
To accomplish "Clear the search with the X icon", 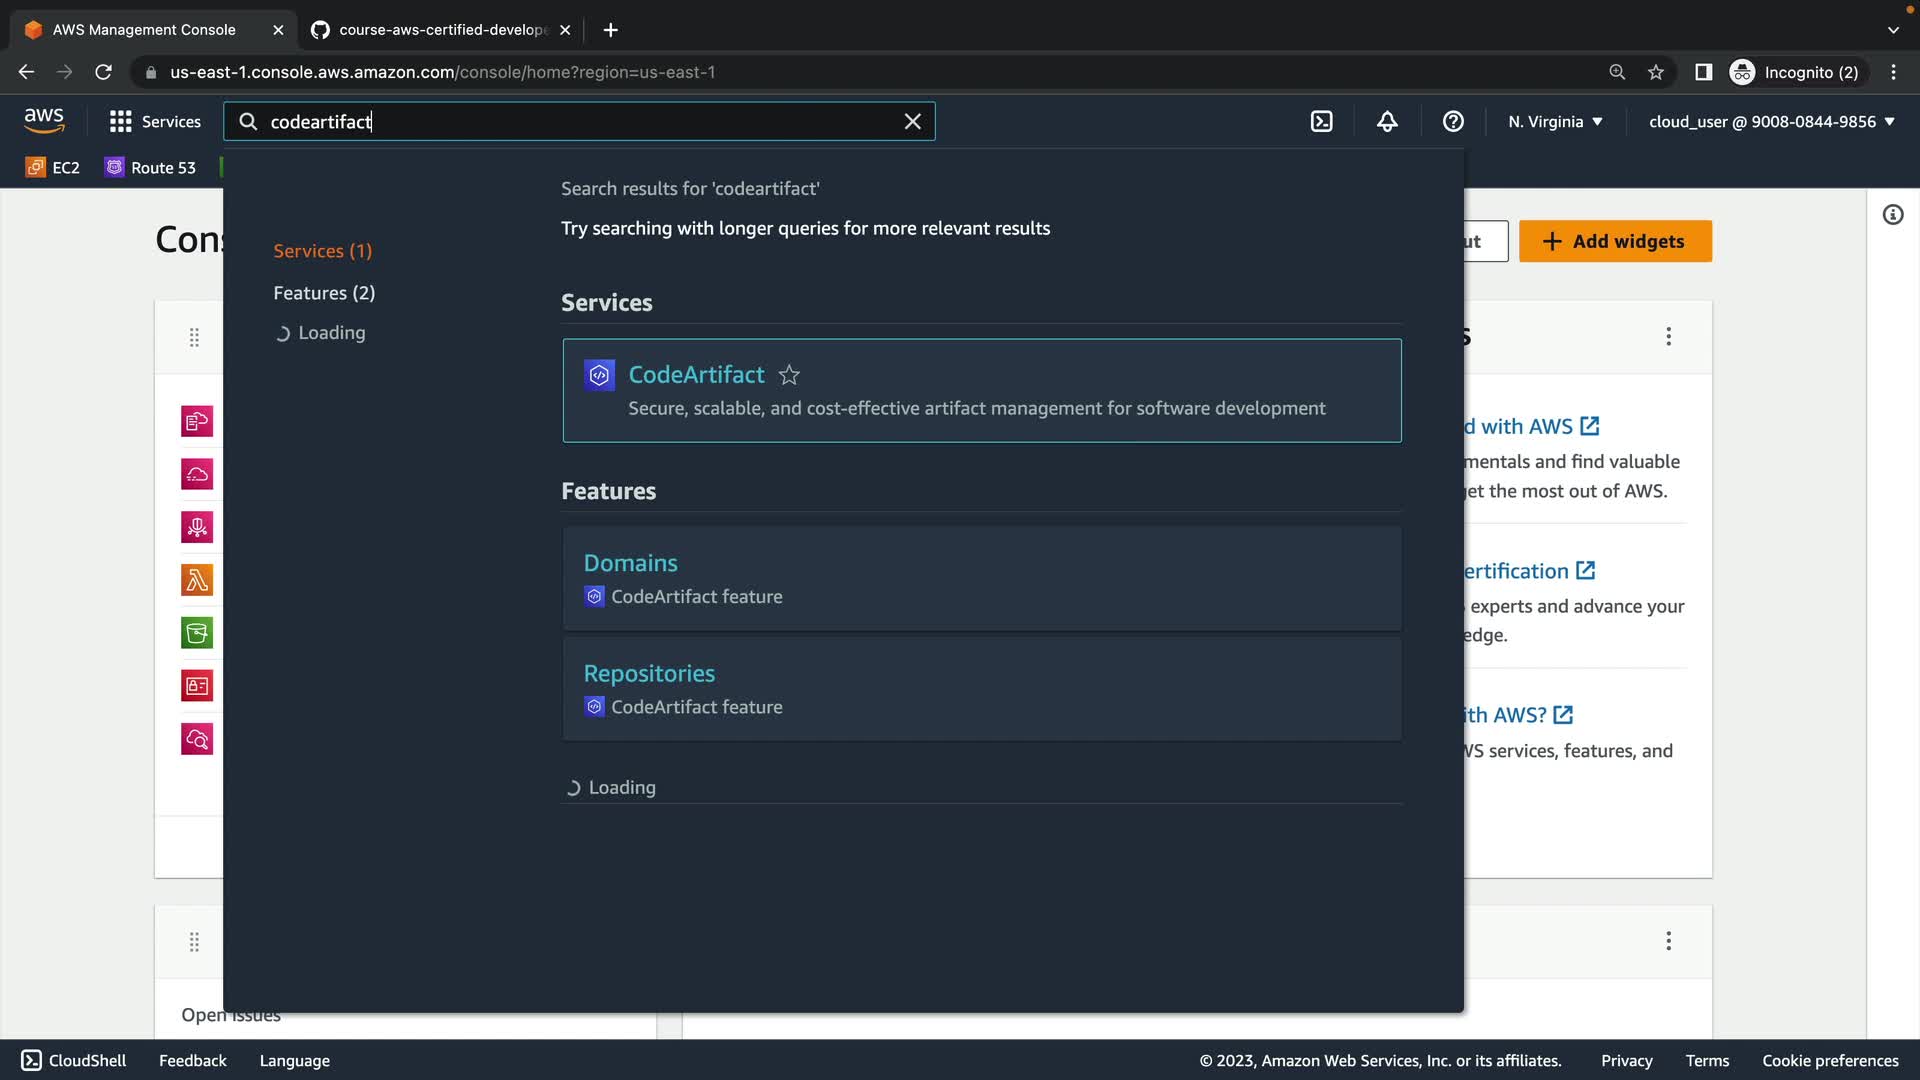I will 912,121.
